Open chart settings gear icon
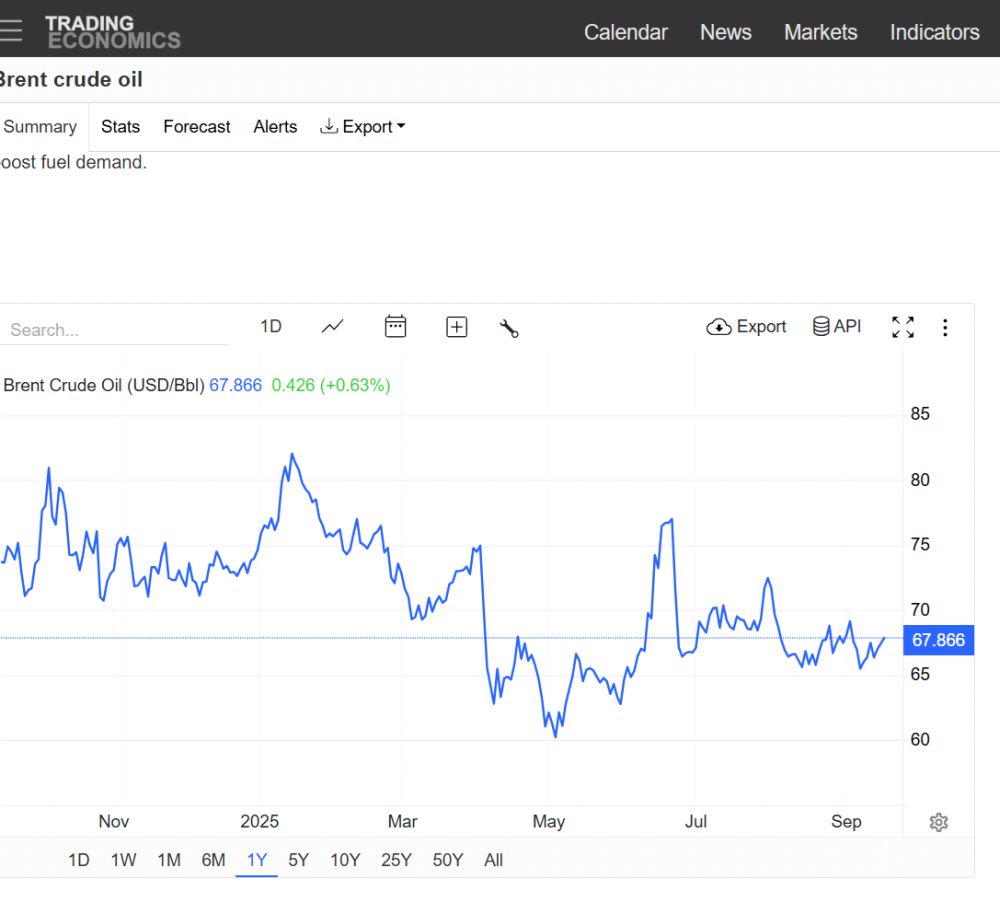 pyautogui.click(x=938, y=822)
